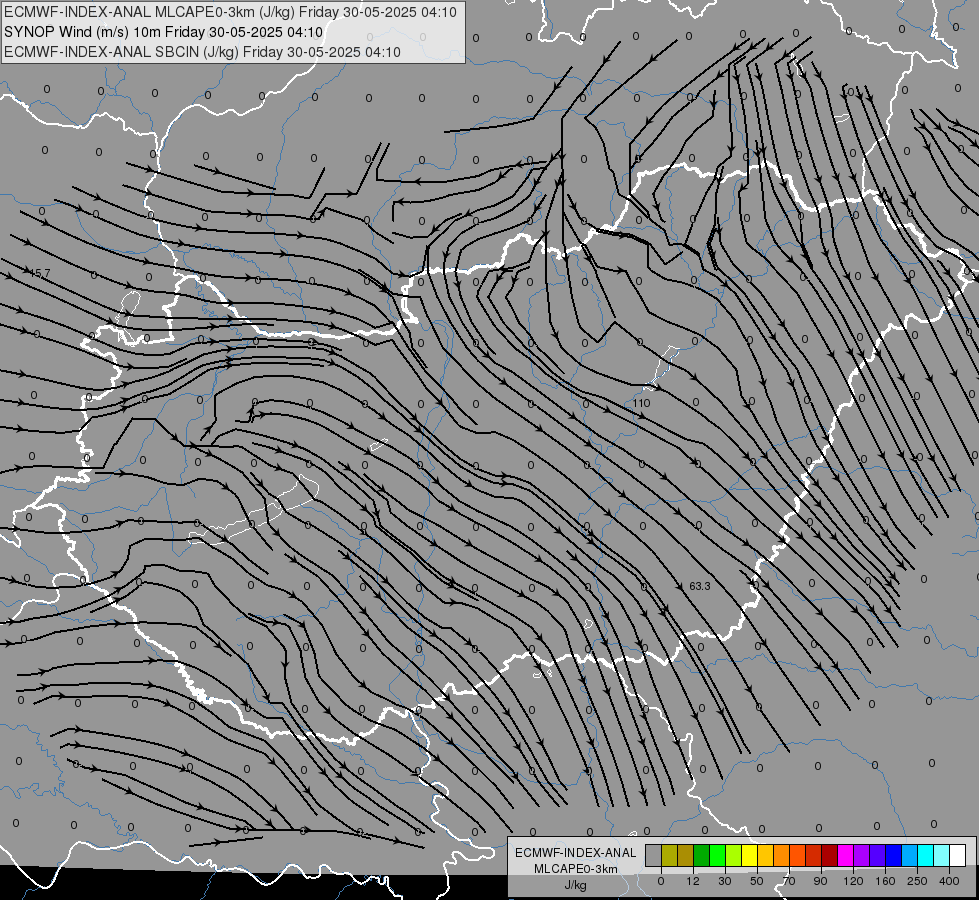Choose the dark green legend swatch
The width and height of the screenshot is (979, 900).
(x=702, y=855)
